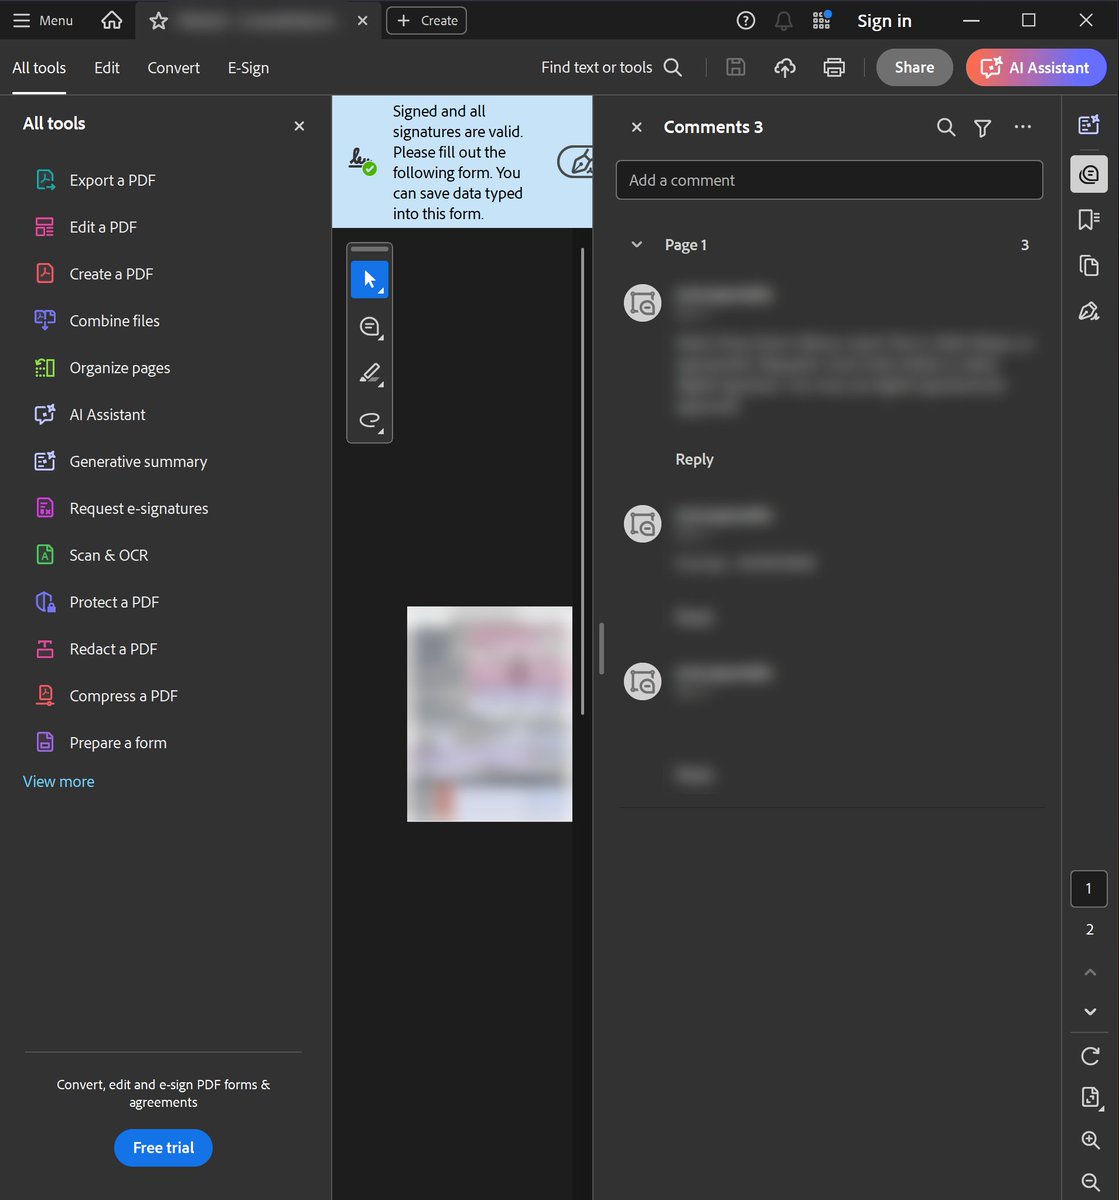
Task: Open AI Assistant icon in right rail
Action: tap(1089, 125)
